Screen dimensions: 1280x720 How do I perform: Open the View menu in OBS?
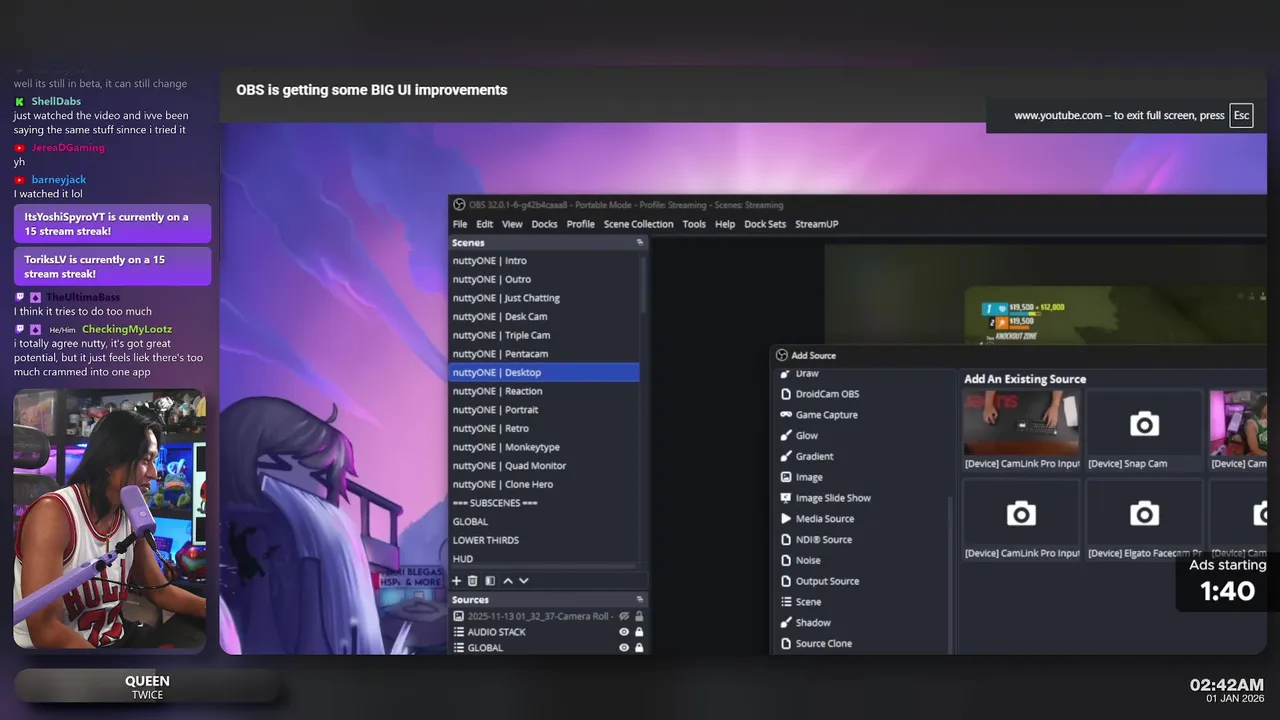(x=512, y=224)
